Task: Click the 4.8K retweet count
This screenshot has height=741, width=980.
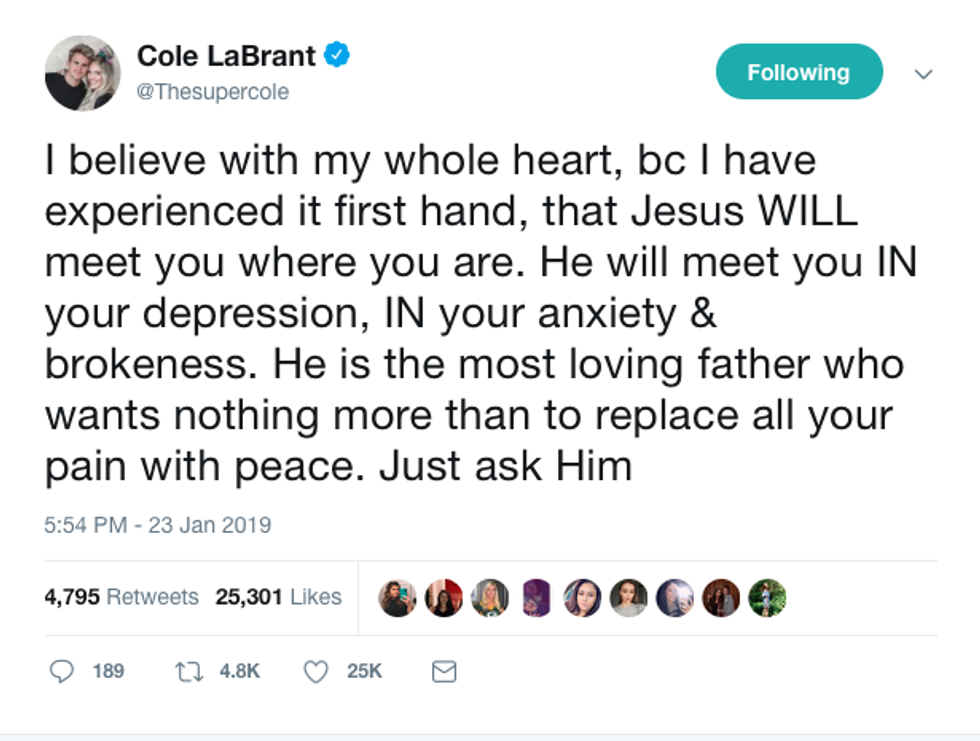Action: 239,671
